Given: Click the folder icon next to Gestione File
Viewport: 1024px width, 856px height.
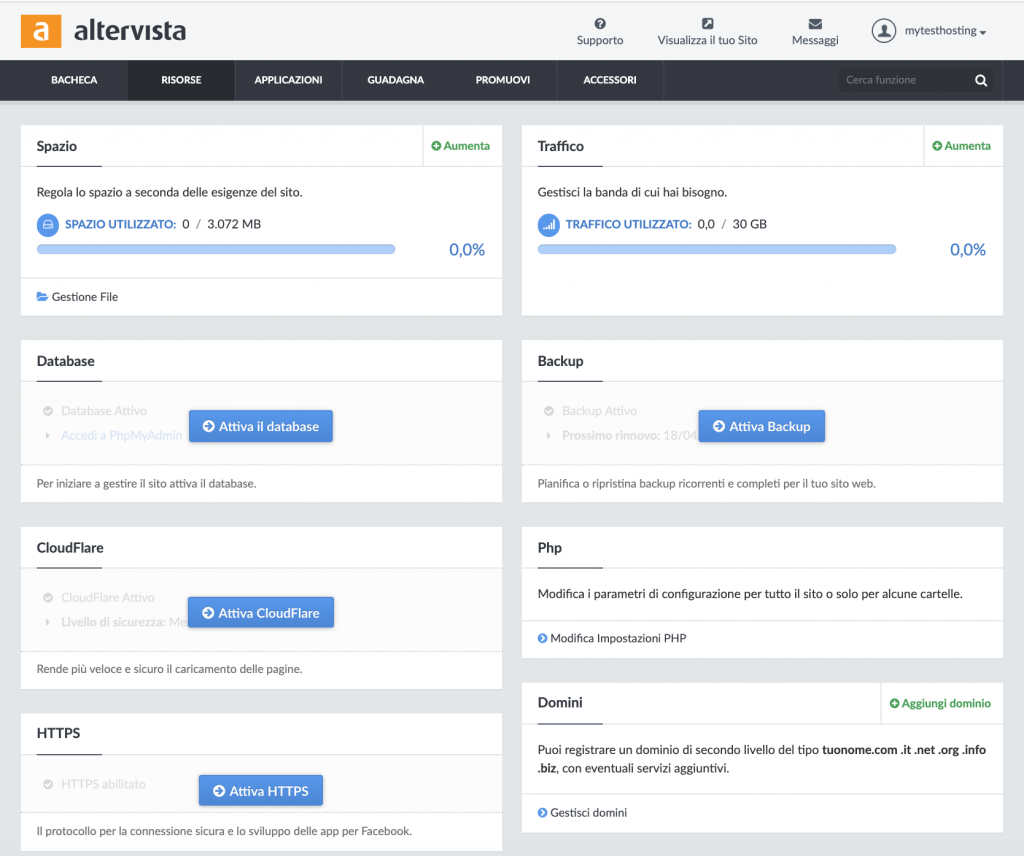Looking at the screenshot, I should coord(42,296).
